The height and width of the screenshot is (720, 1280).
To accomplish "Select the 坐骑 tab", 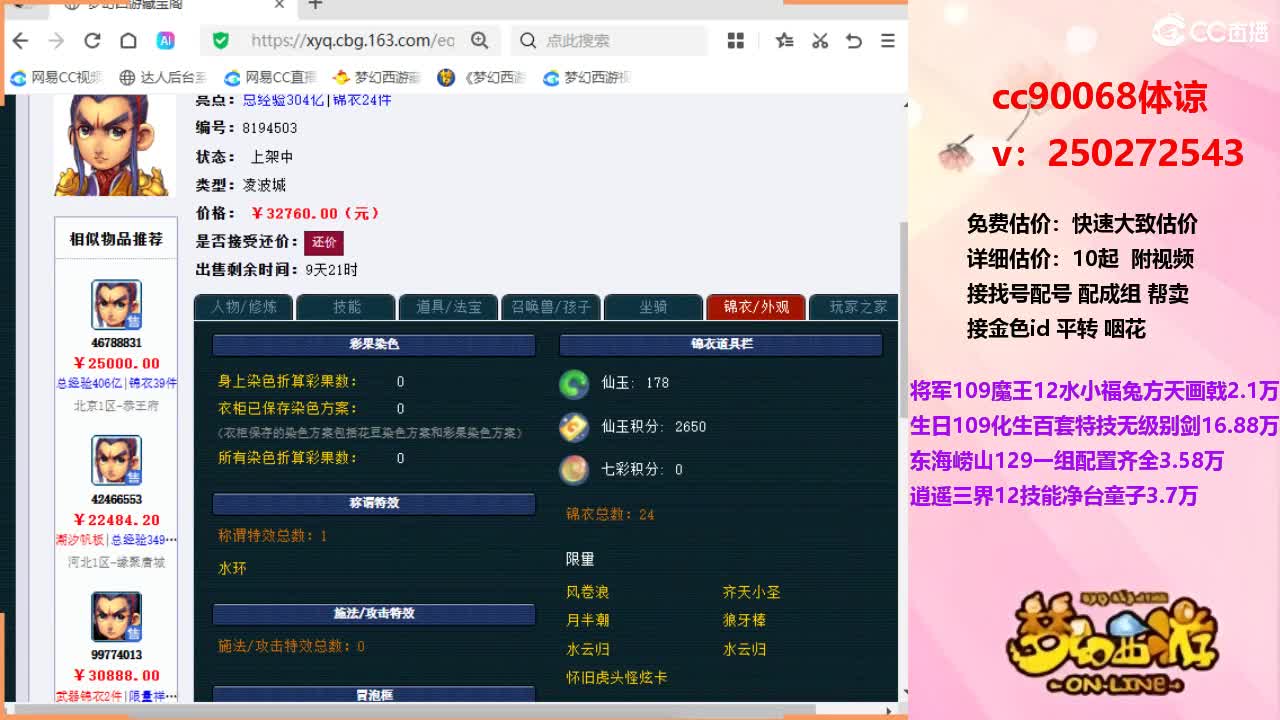I will click(653, 307).
